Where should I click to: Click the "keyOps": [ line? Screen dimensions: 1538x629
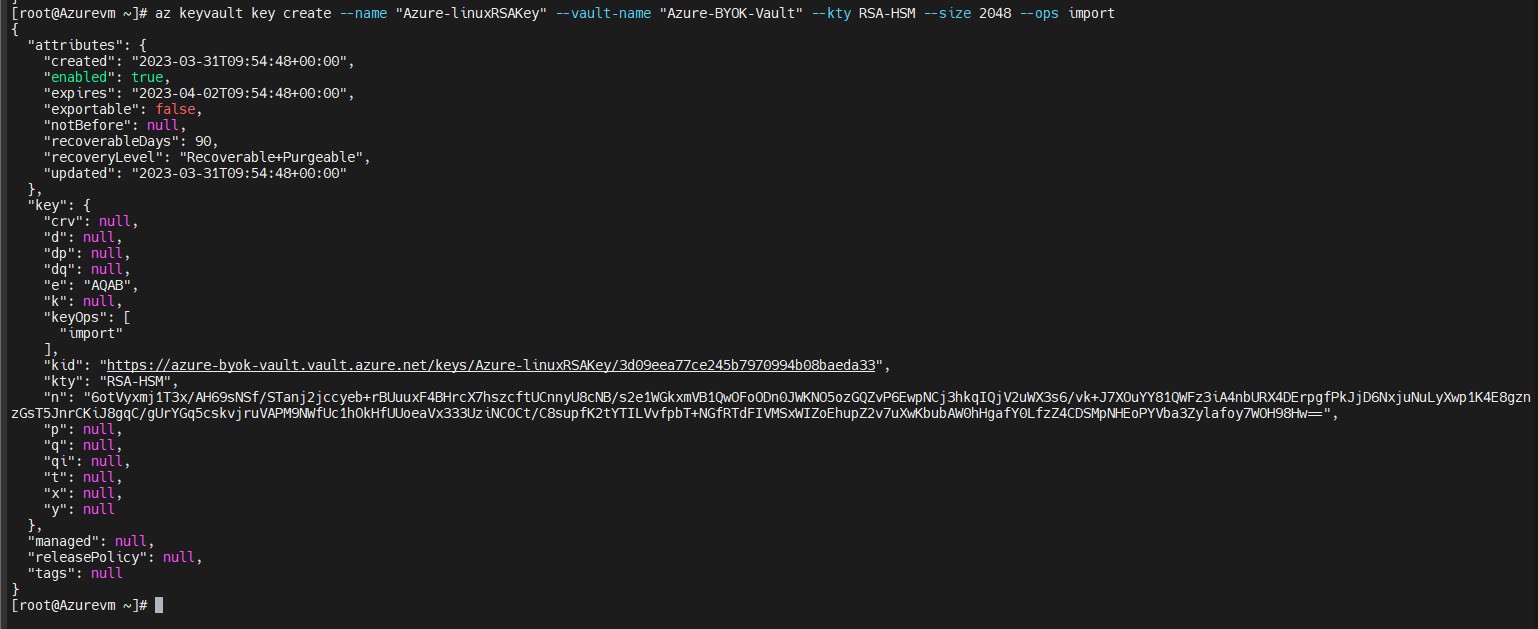click(x=87, y=317)
